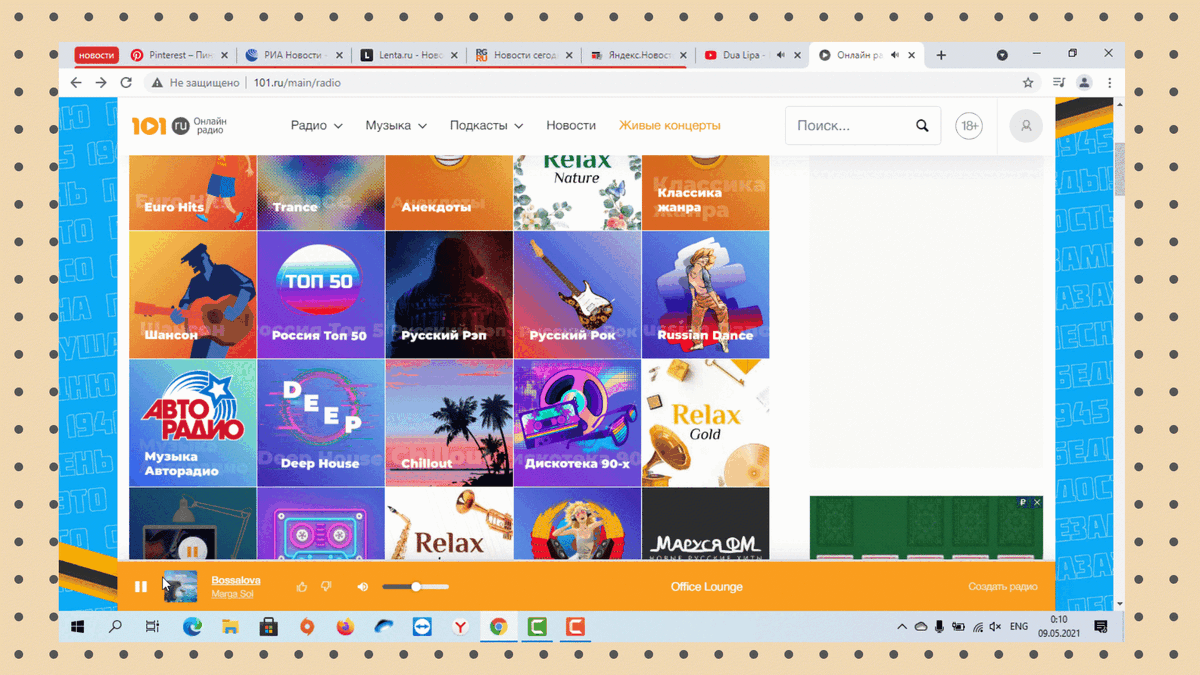Screen dimensions: 1200x675
Task: Open the Русский Рэп station
Action: [449, 295]
